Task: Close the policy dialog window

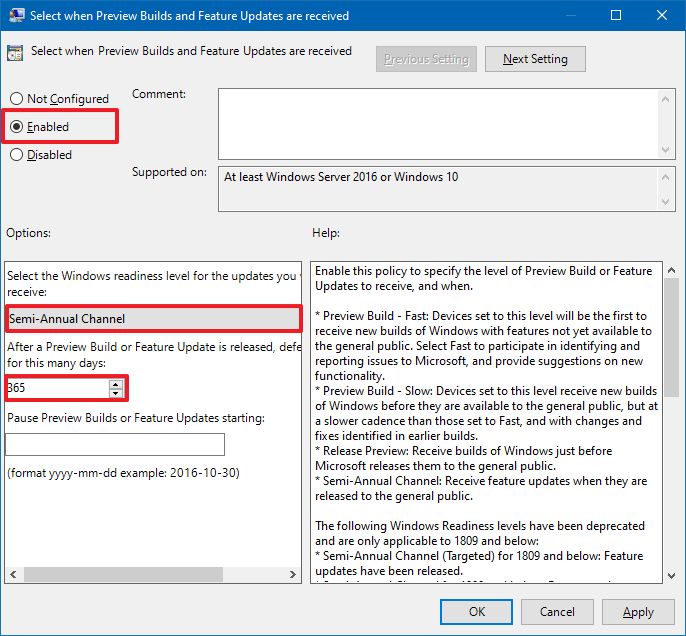Action: [662, 15]
